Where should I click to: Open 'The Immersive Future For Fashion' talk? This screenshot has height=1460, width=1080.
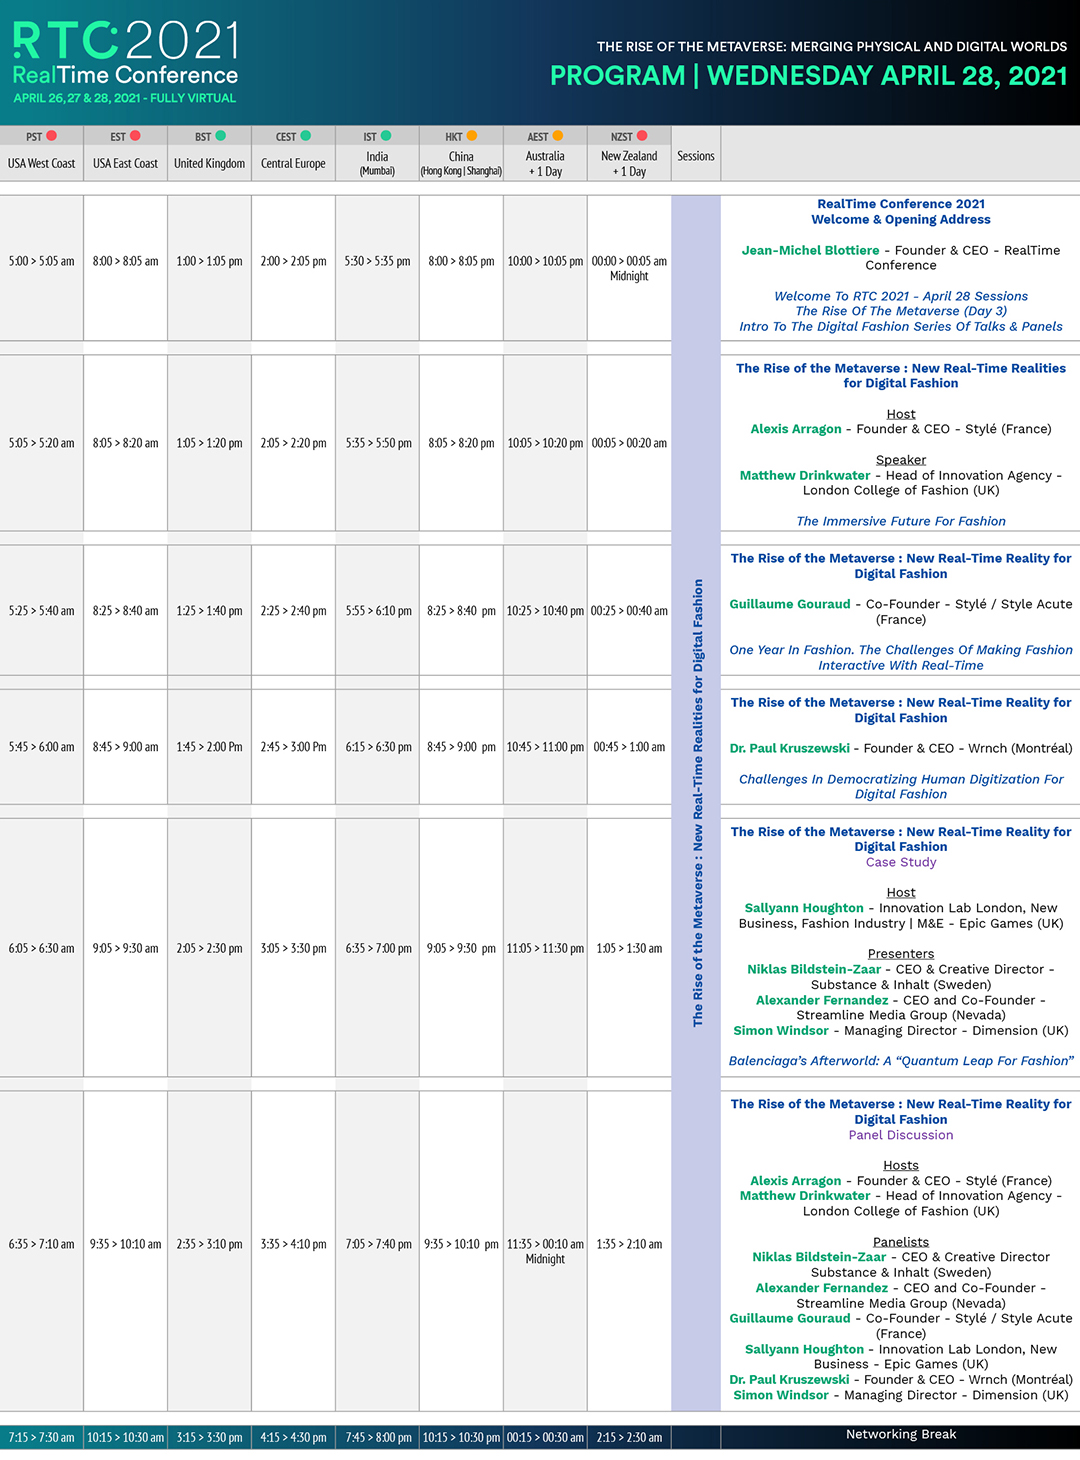[x=901, y=521]
